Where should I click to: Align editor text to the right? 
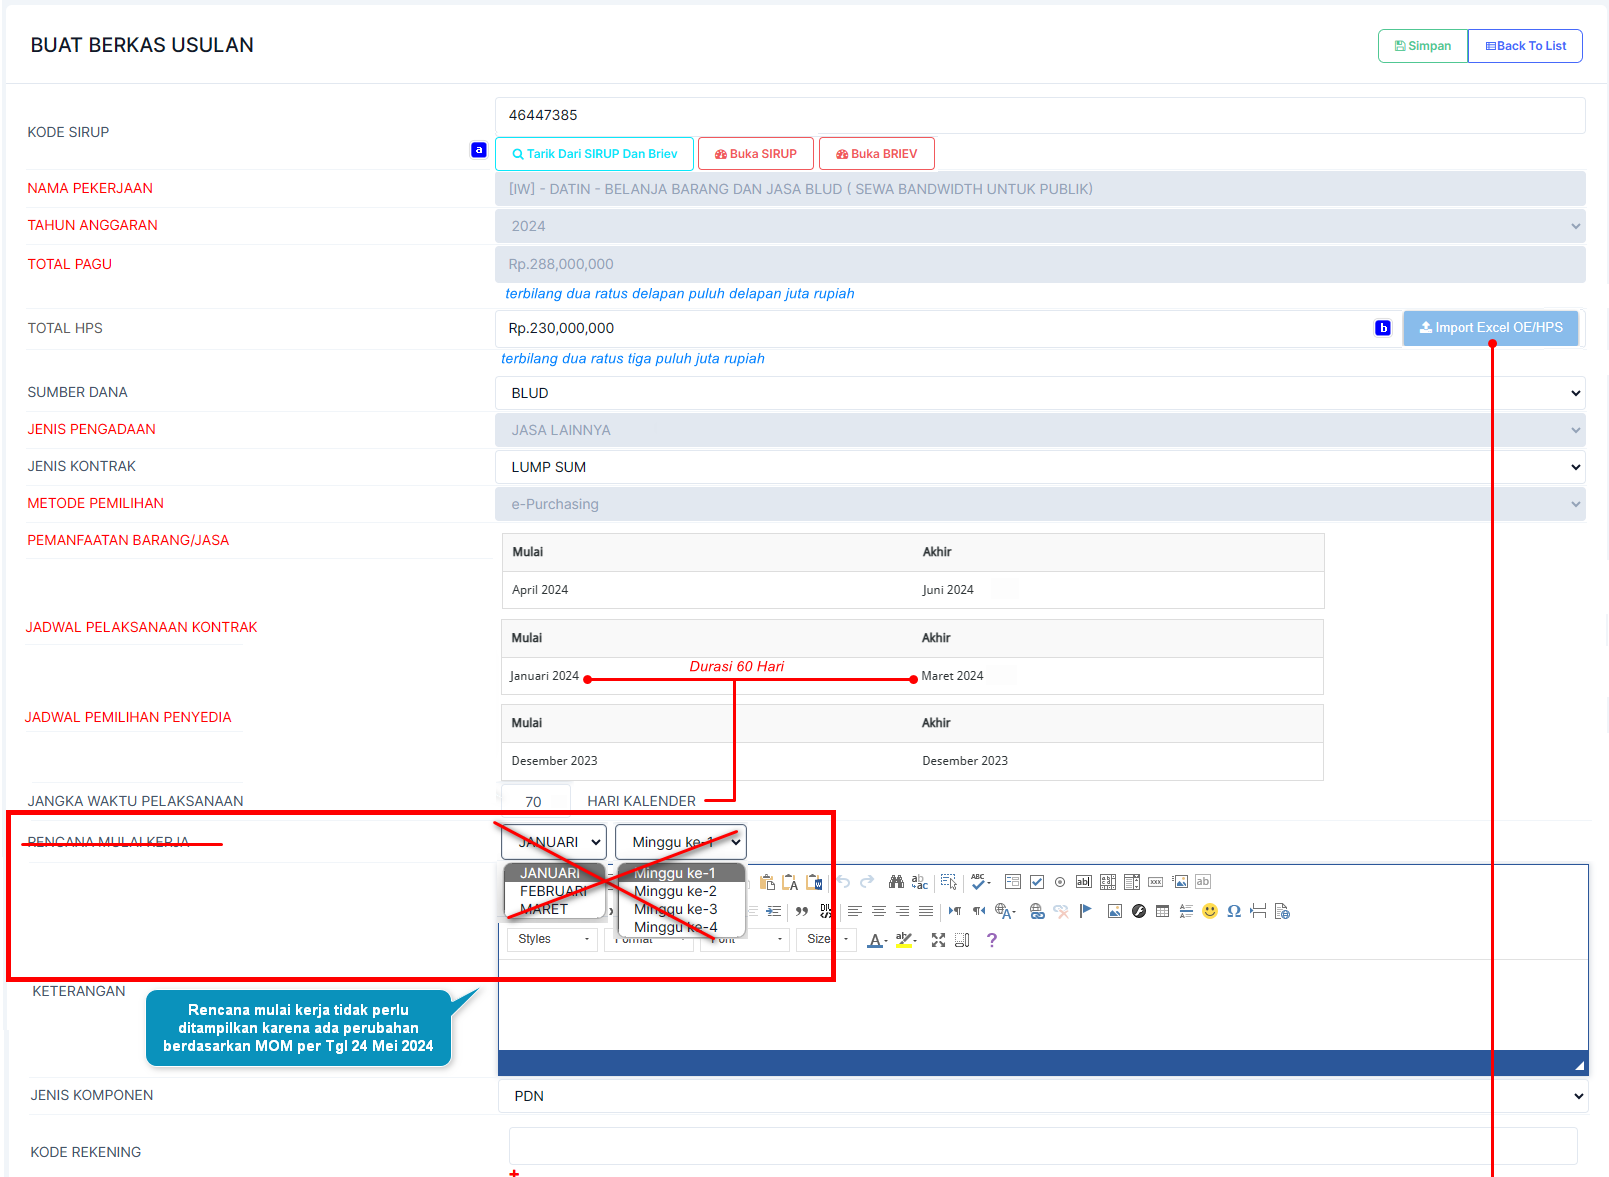point(903,911)
